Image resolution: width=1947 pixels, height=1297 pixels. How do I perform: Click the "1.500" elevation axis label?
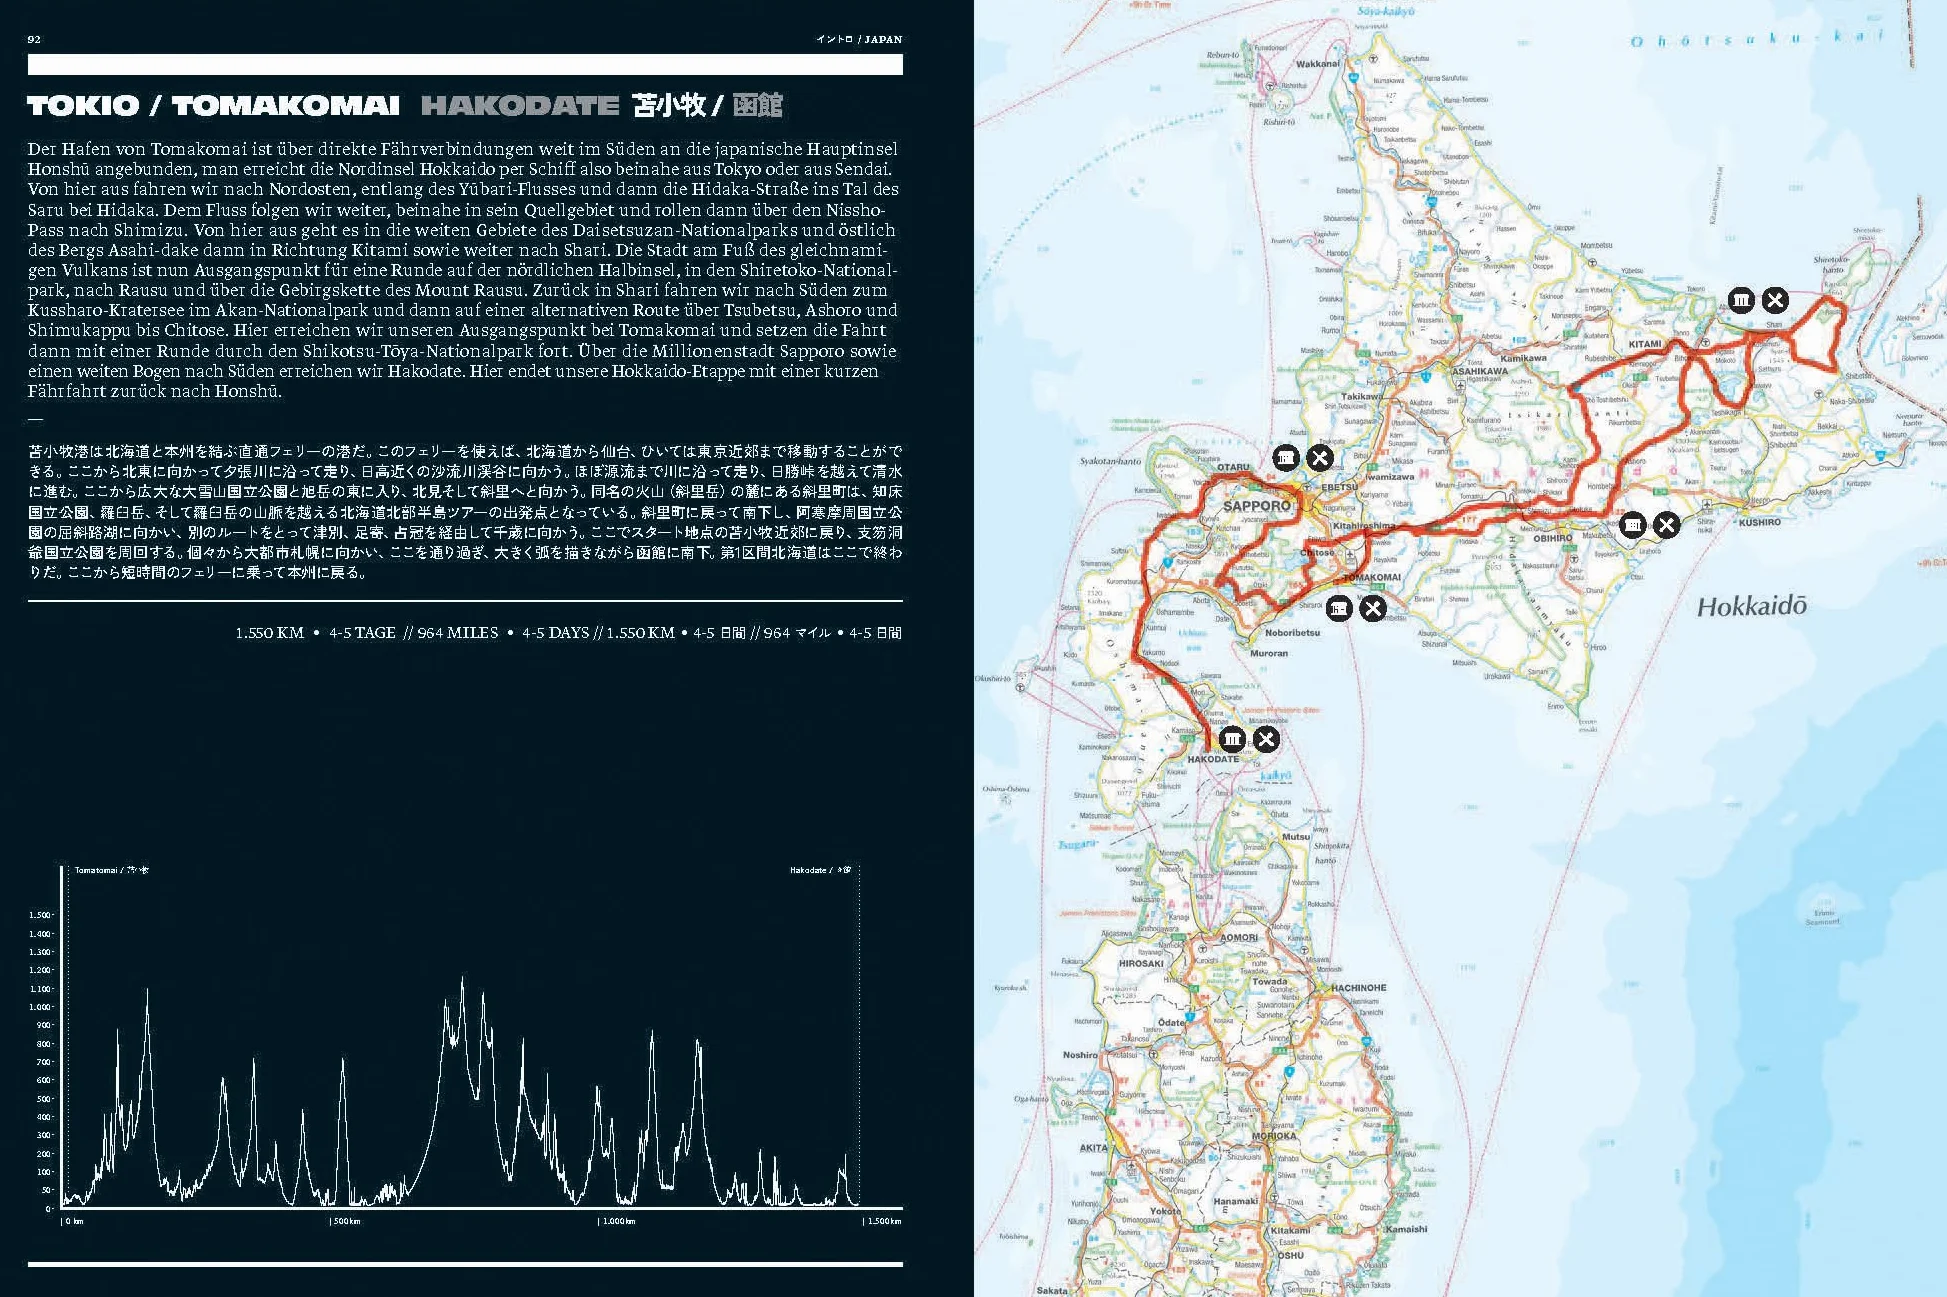coord(40,915)
